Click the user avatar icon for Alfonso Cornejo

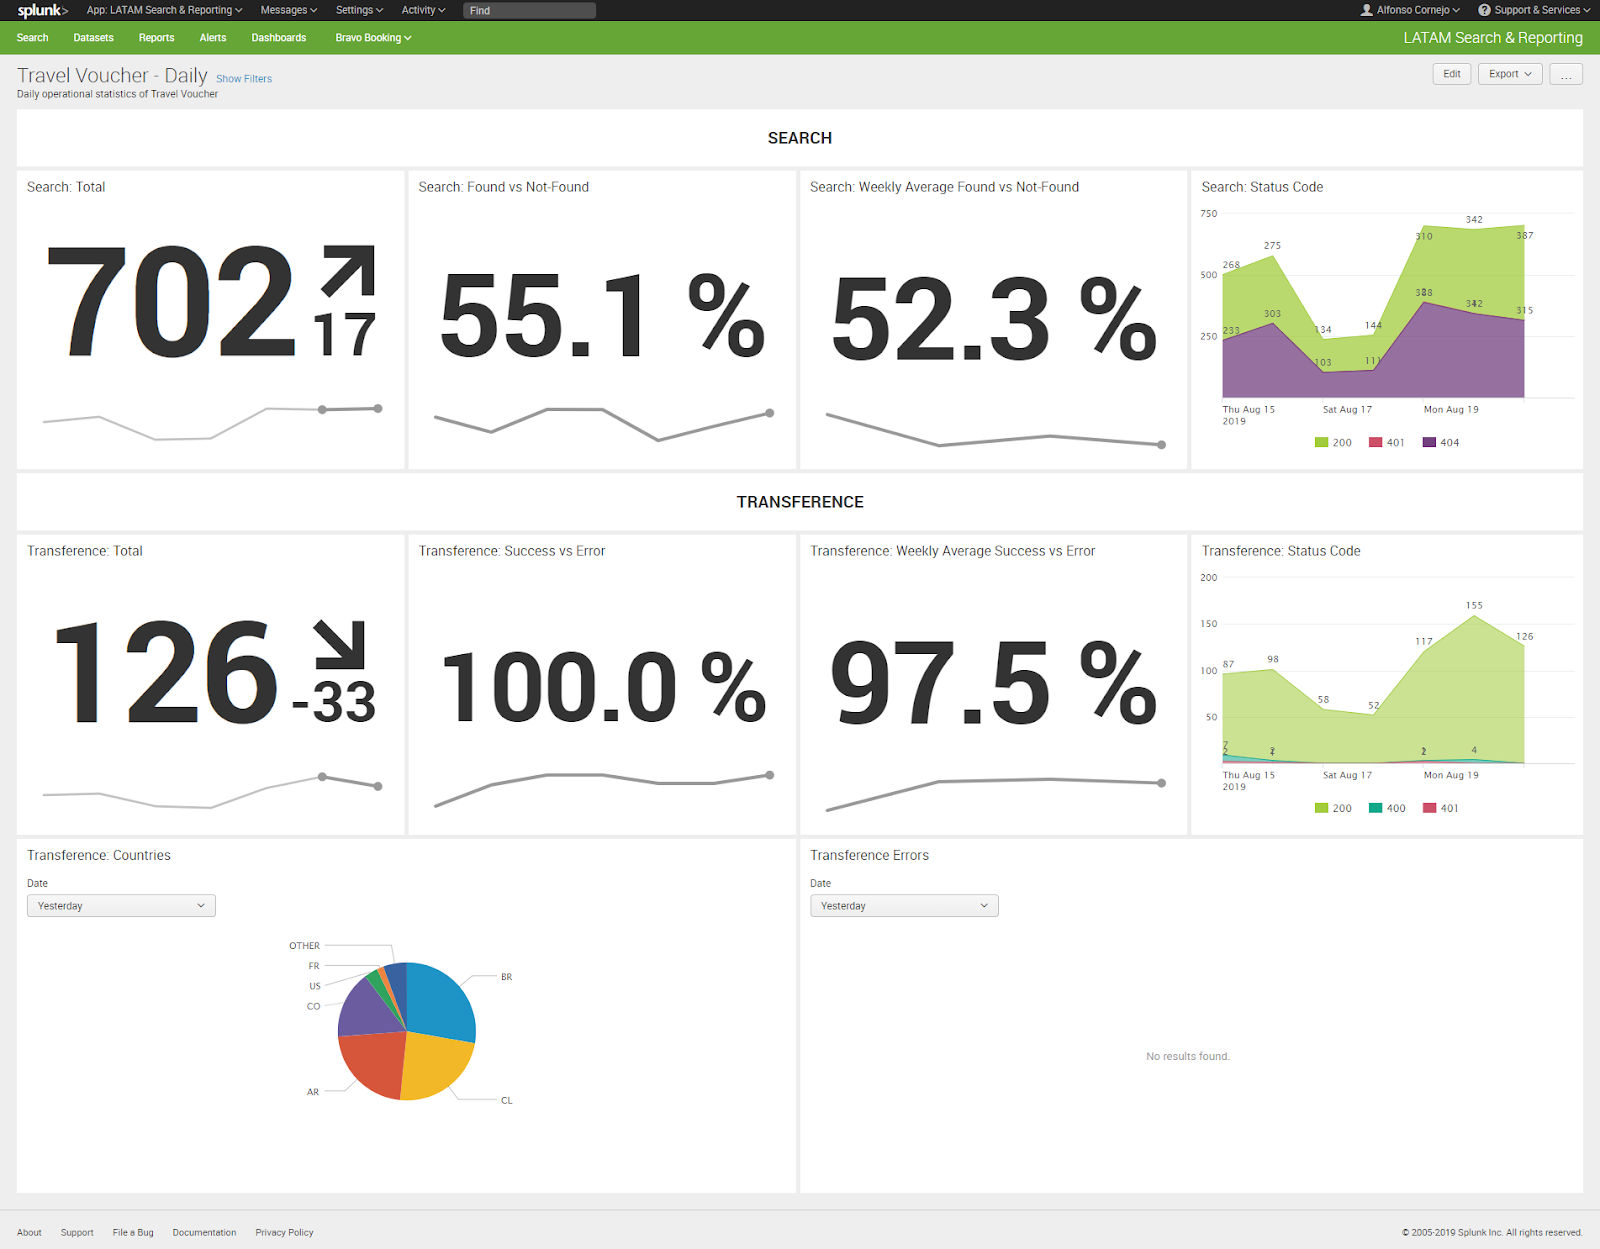(x=1367, y=10)
